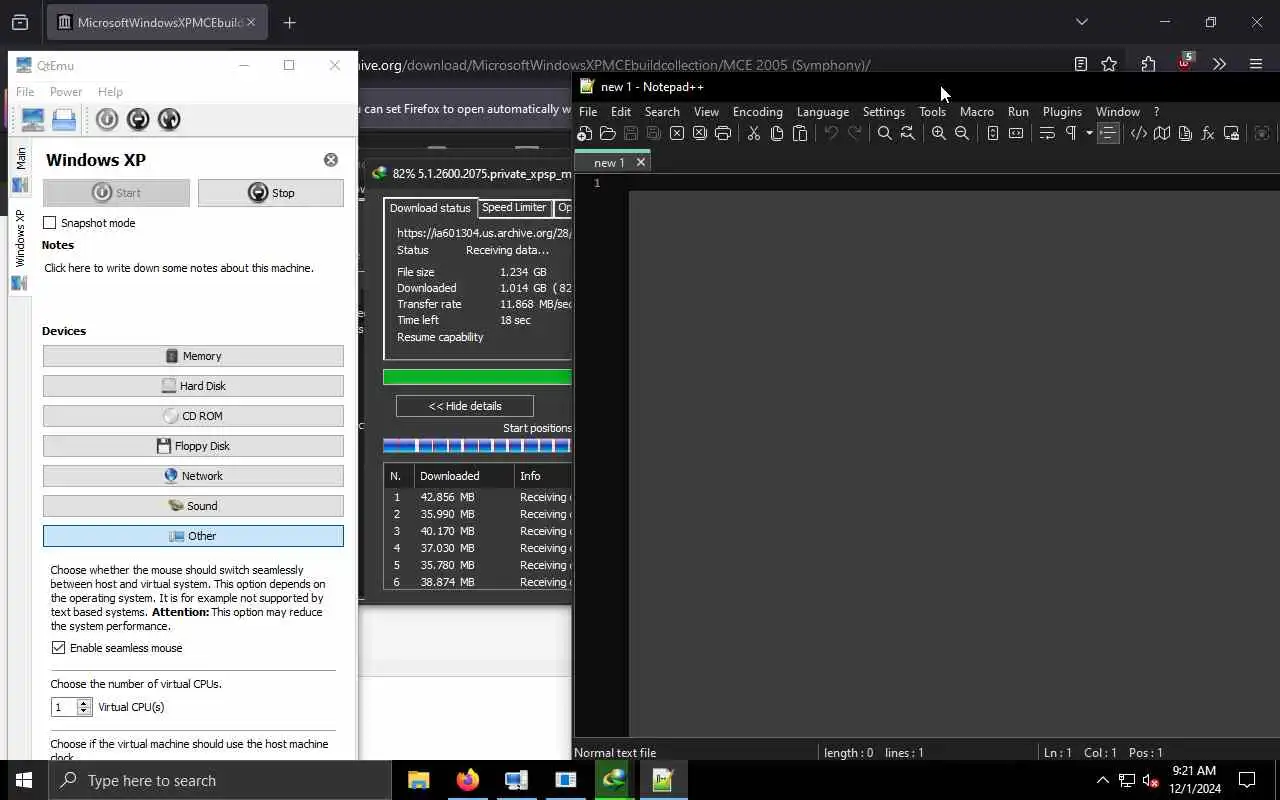Open the Plugins menu in Notepad++

[1062, 112]
